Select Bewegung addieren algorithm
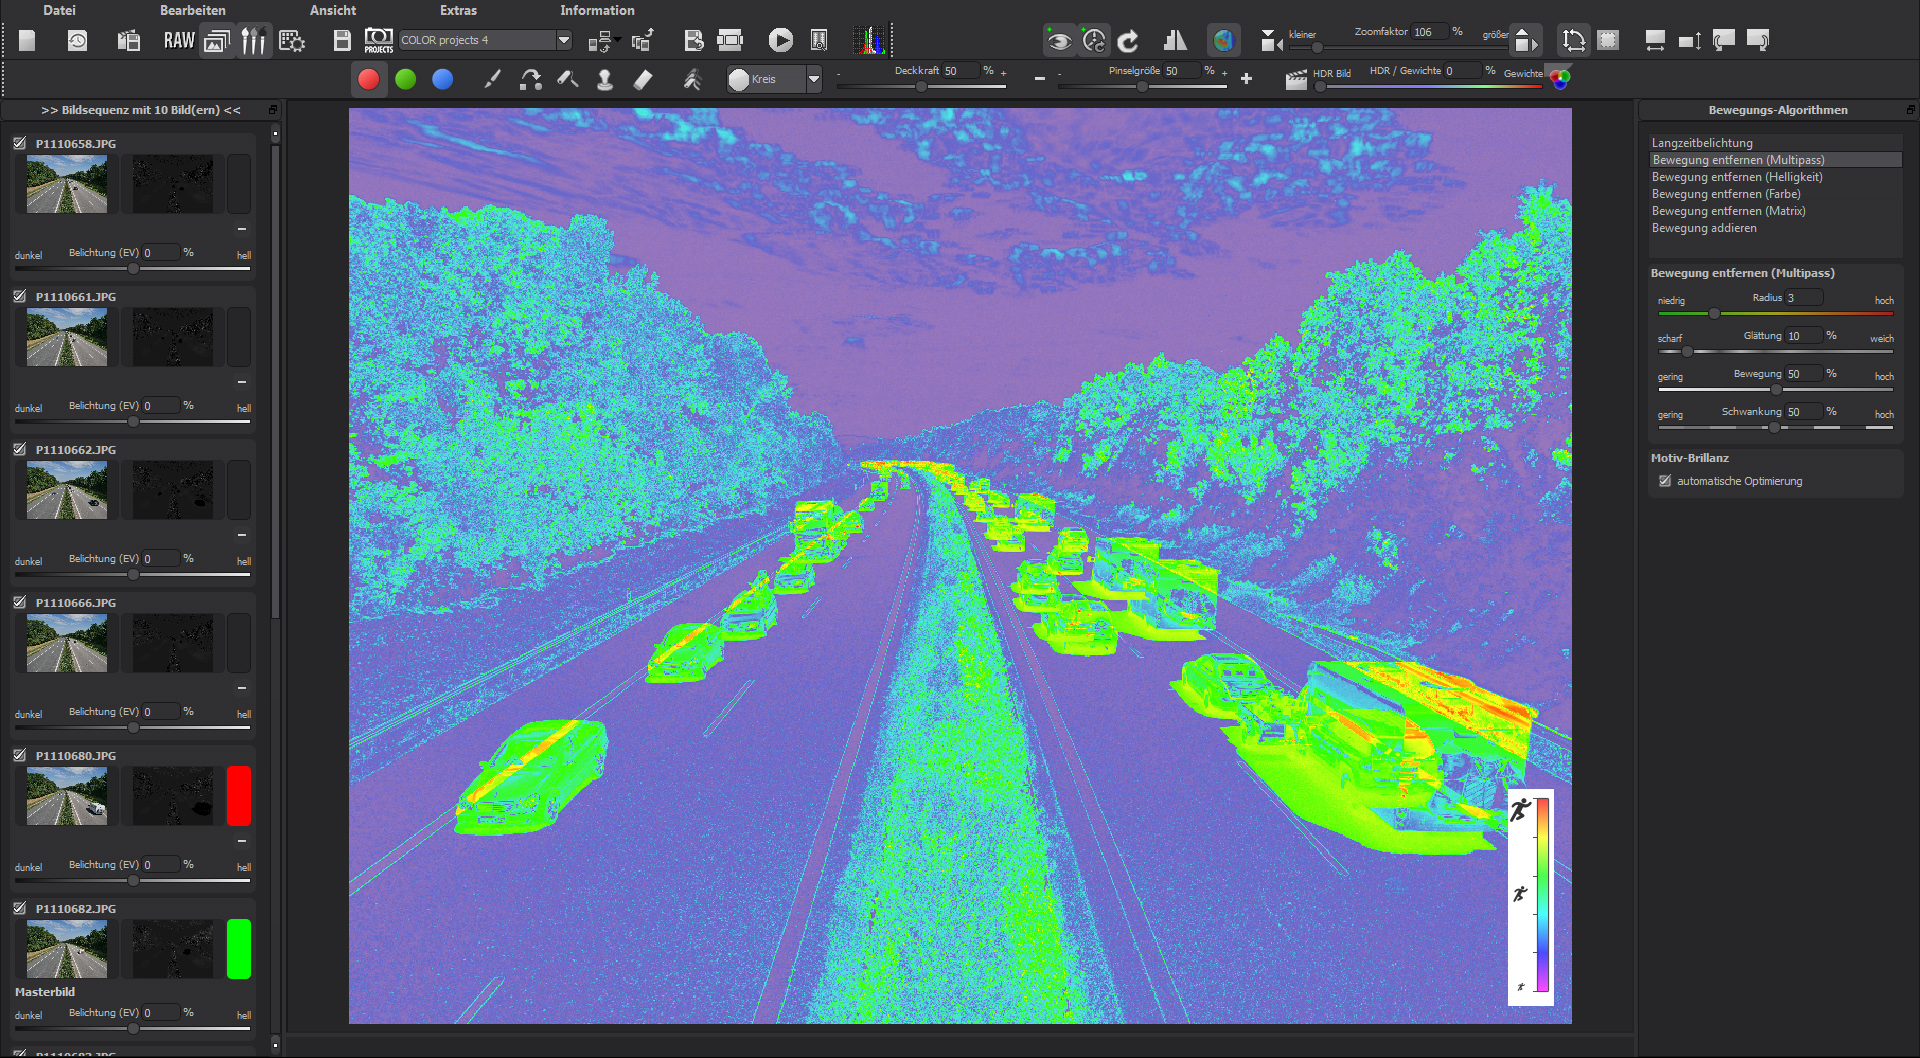Screen dimensions: 1920x1058 click(x=1775, y=228)
